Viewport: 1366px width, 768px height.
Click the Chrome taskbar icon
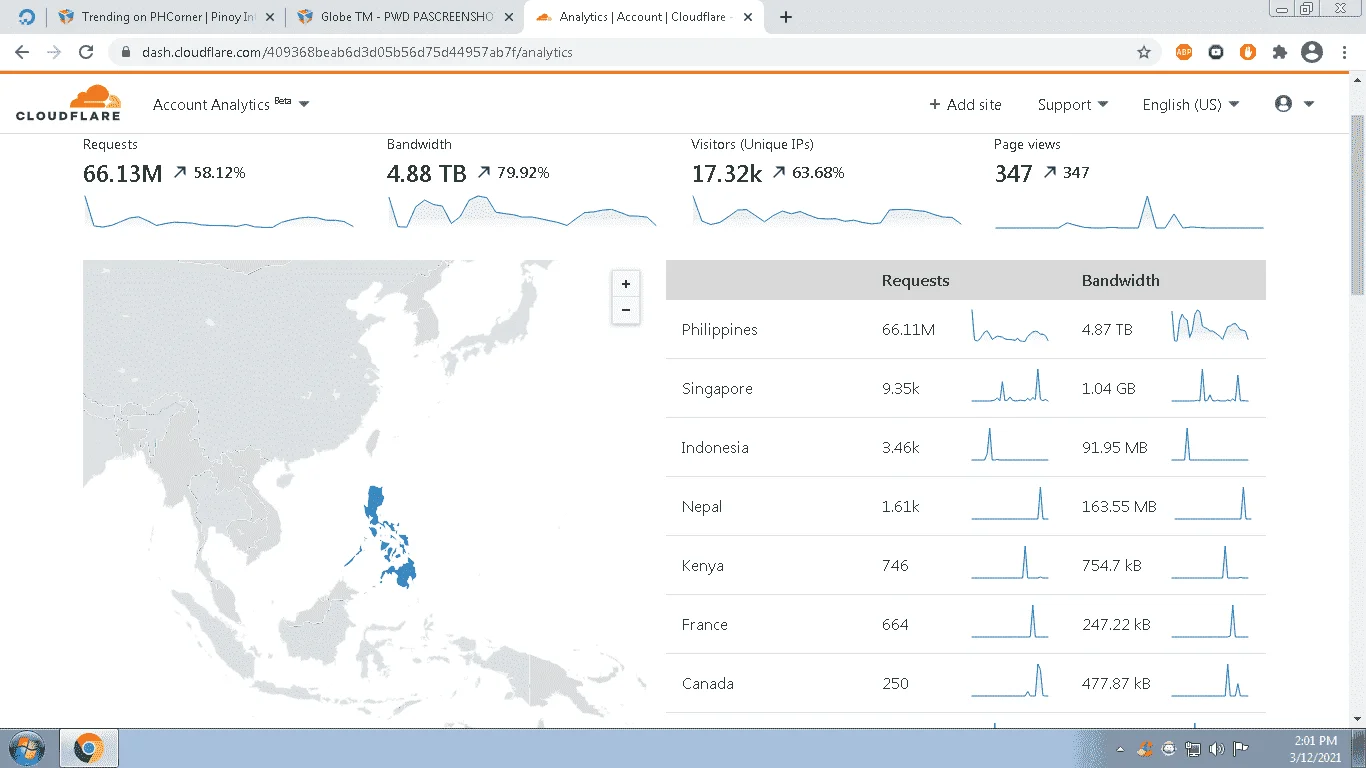pos(89,748)
